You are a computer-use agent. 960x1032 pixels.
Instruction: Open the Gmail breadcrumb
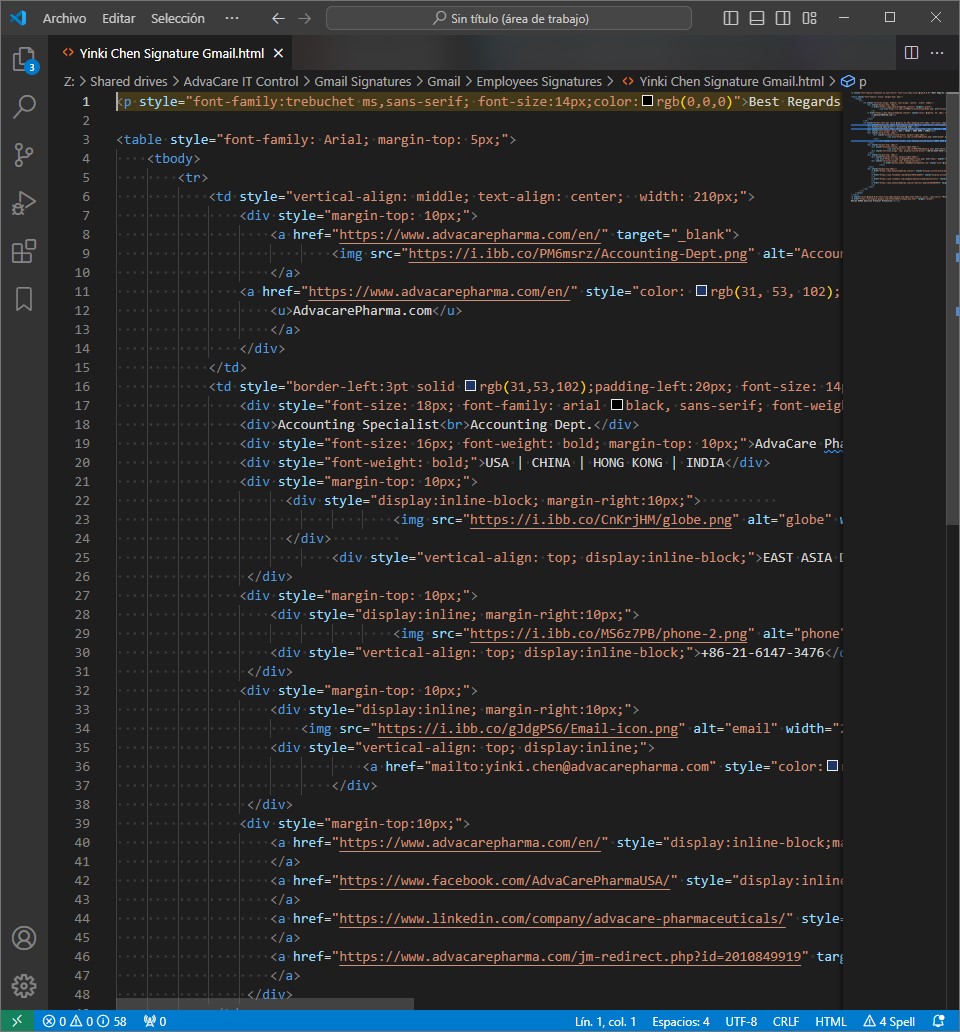(x=444, y=82)
